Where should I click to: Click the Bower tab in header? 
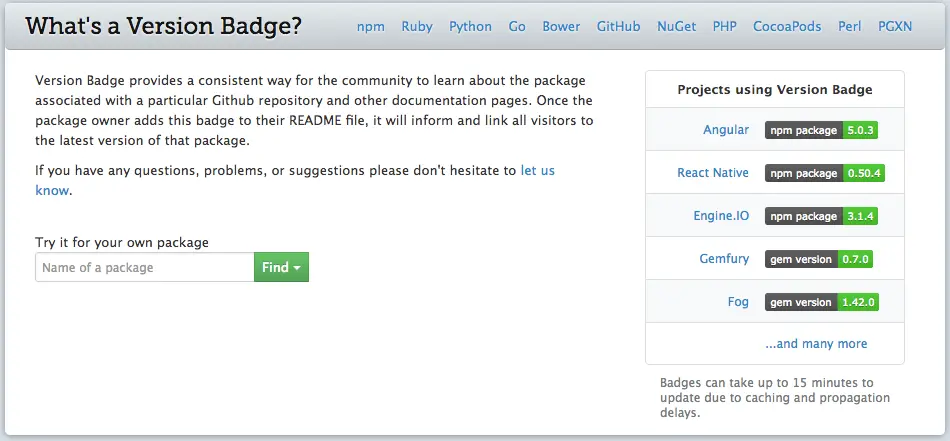[x=561, y=26]
